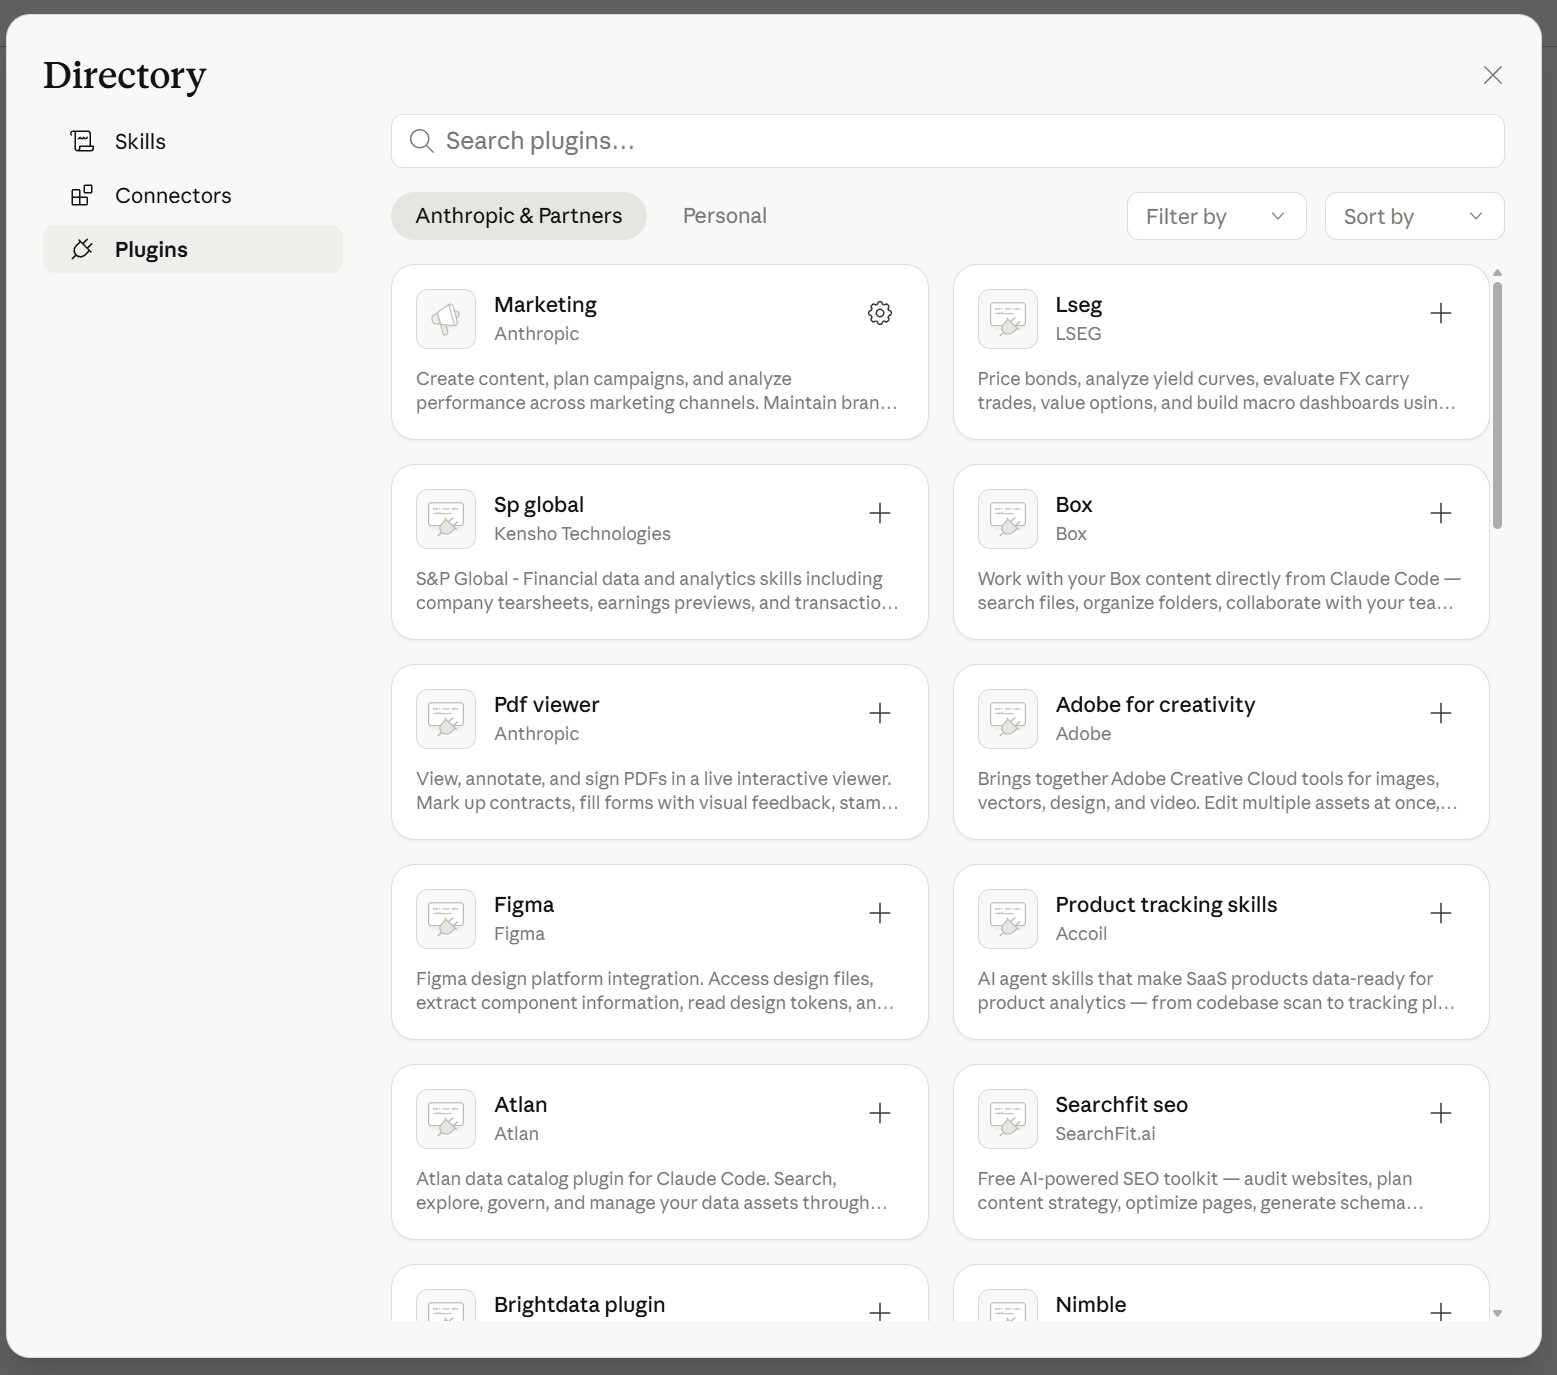Click 'Adobe' publisher text
The height and width of the screenshot is (1375, 1557).
1083,734
